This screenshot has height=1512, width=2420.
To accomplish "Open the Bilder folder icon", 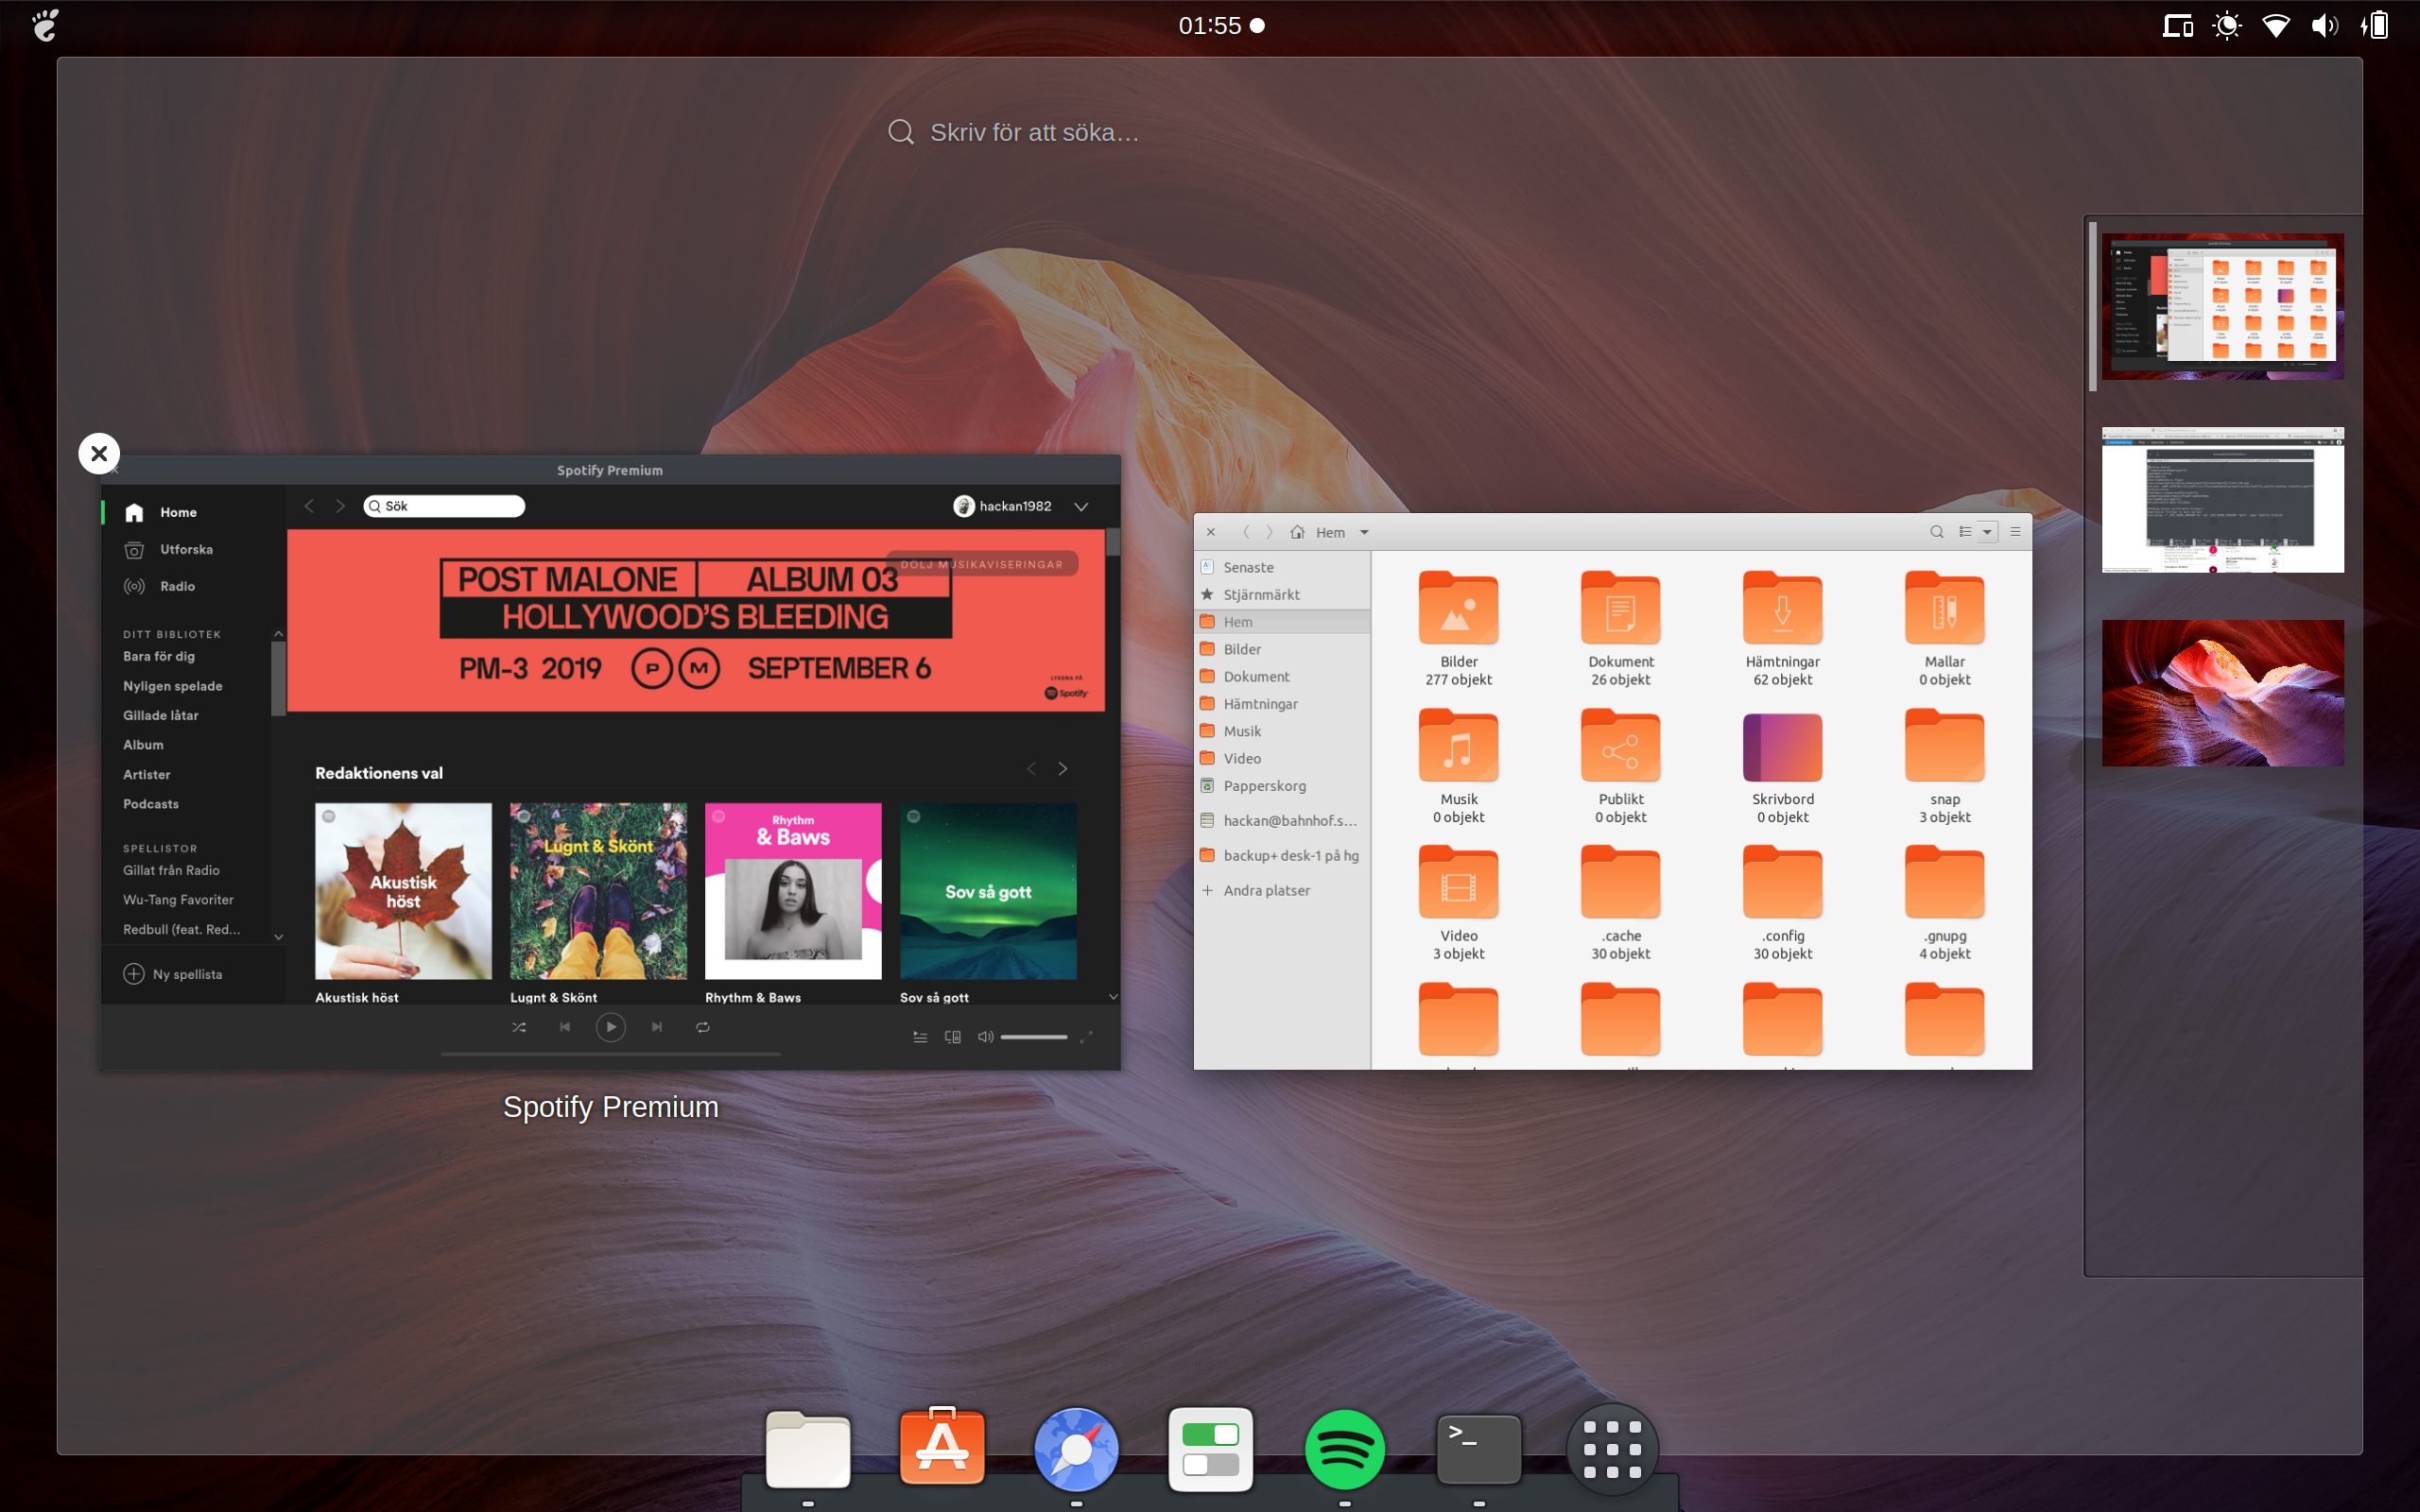I will pos(1458,608).
